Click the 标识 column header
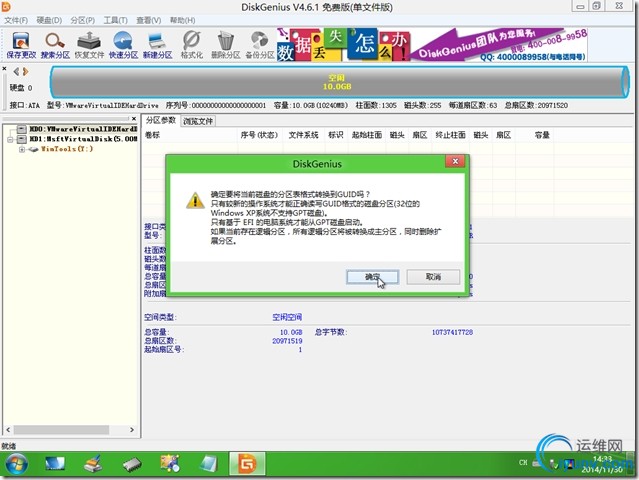 tap(336, 135)
